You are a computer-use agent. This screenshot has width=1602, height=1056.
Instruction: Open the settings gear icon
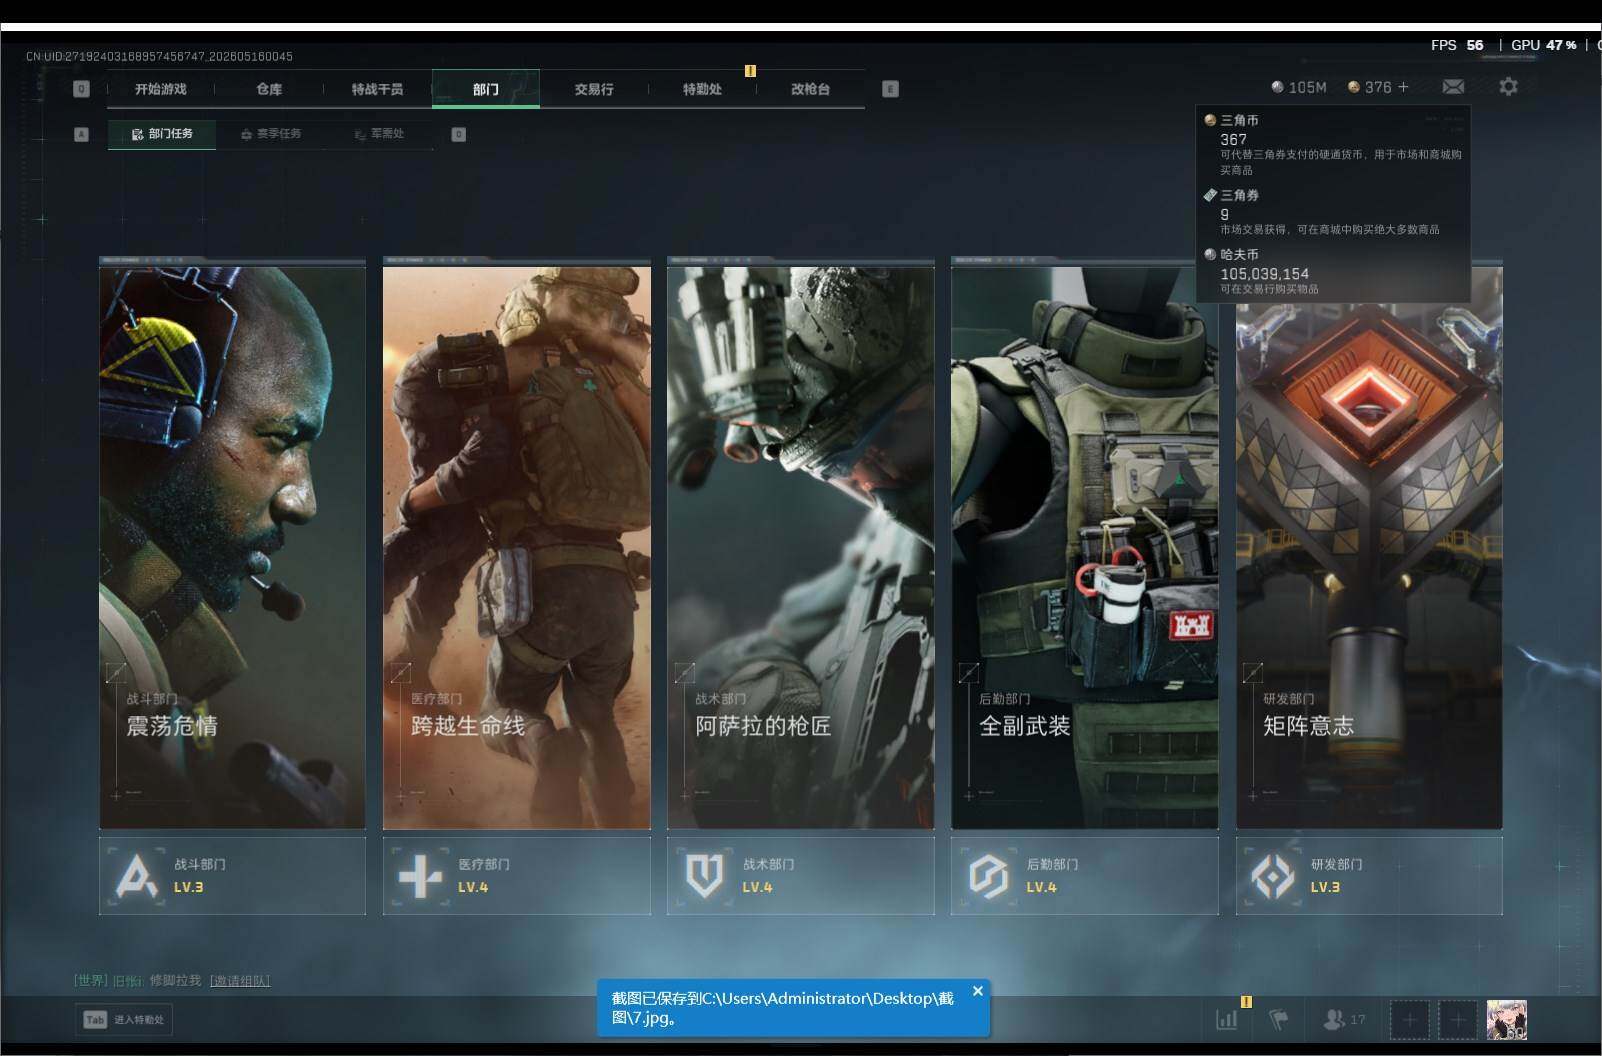1508,87
